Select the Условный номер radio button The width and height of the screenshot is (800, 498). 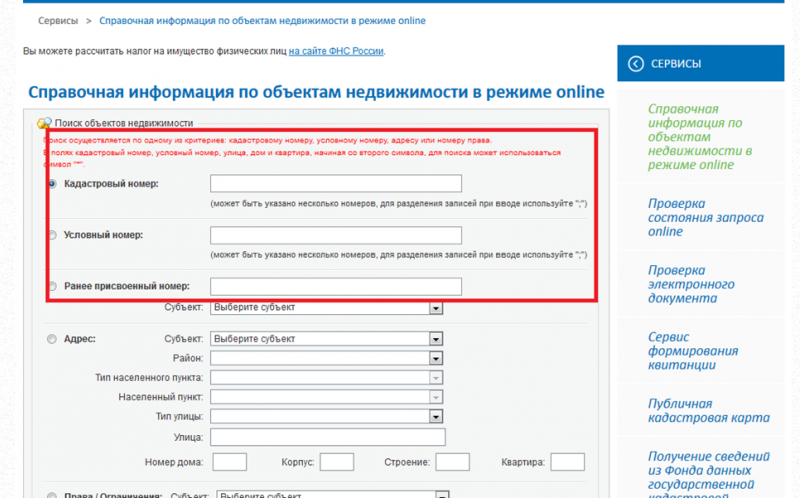(x=52, y=235)
